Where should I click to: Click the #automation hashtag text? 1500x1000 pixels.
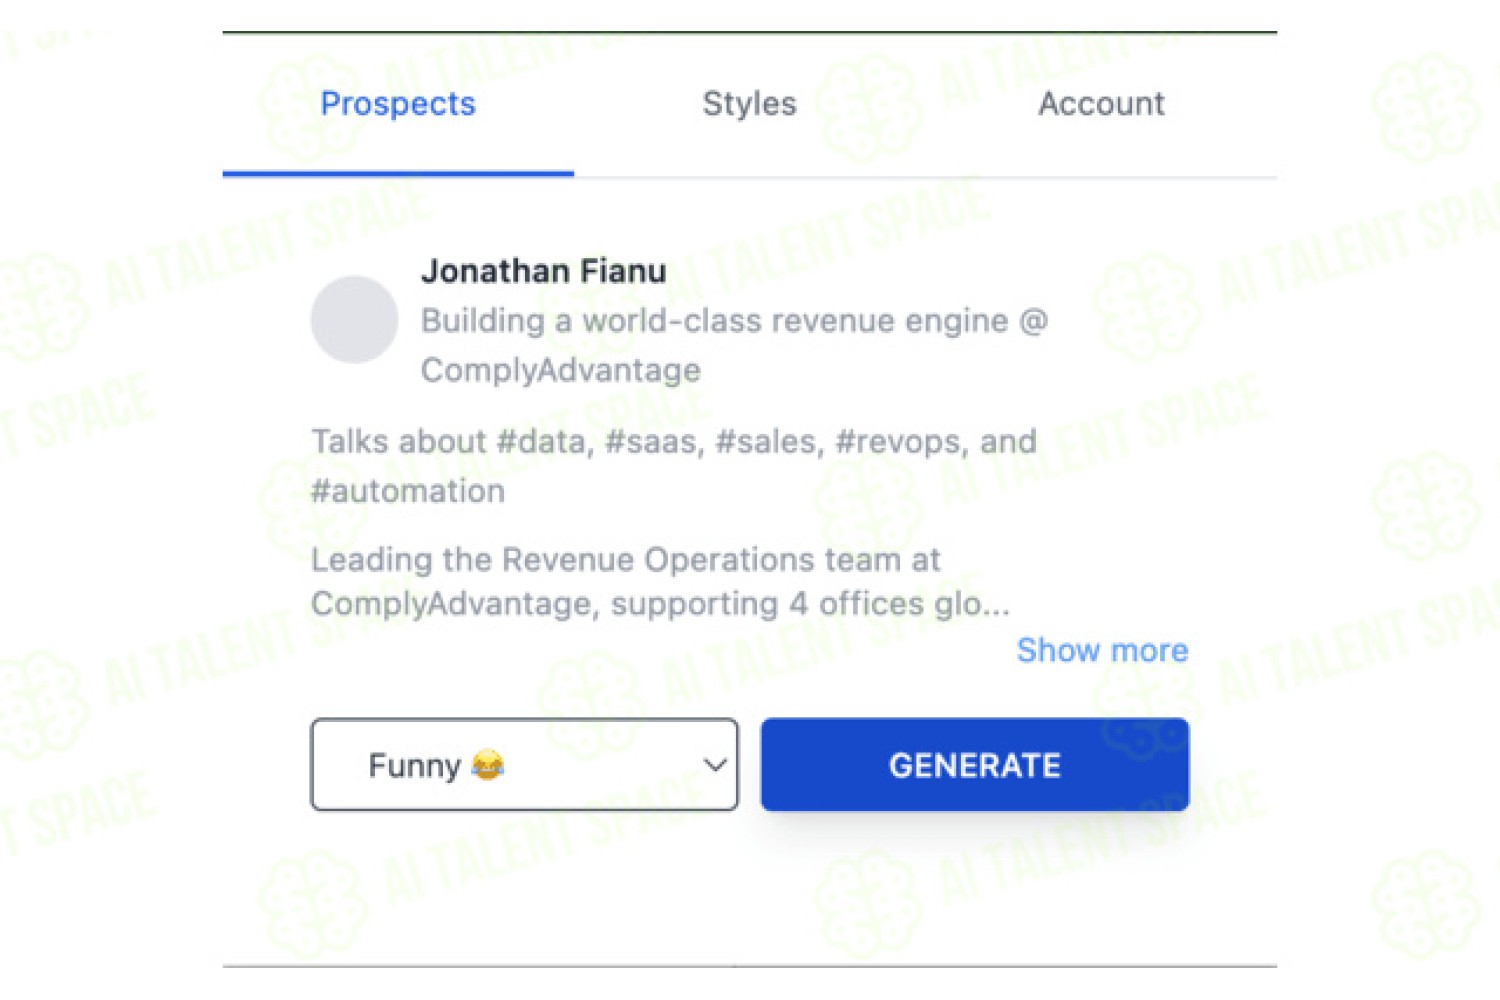408,491
